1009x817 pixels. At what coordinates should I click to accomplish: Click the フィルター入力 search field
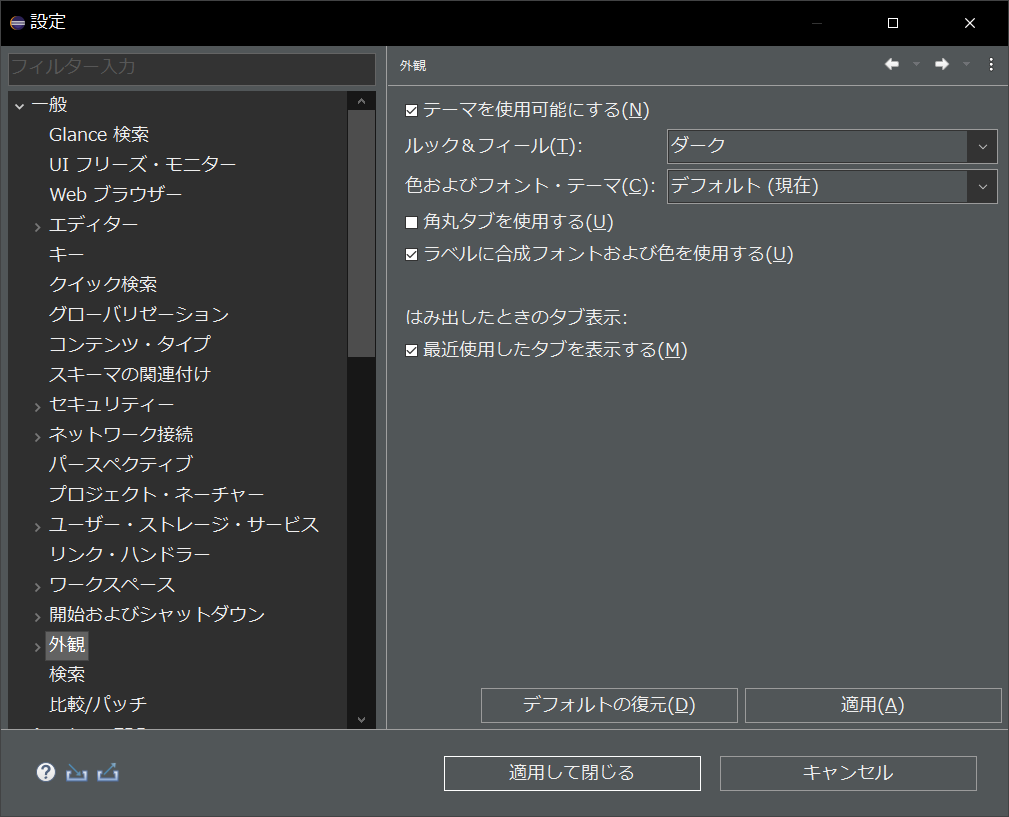190,69
